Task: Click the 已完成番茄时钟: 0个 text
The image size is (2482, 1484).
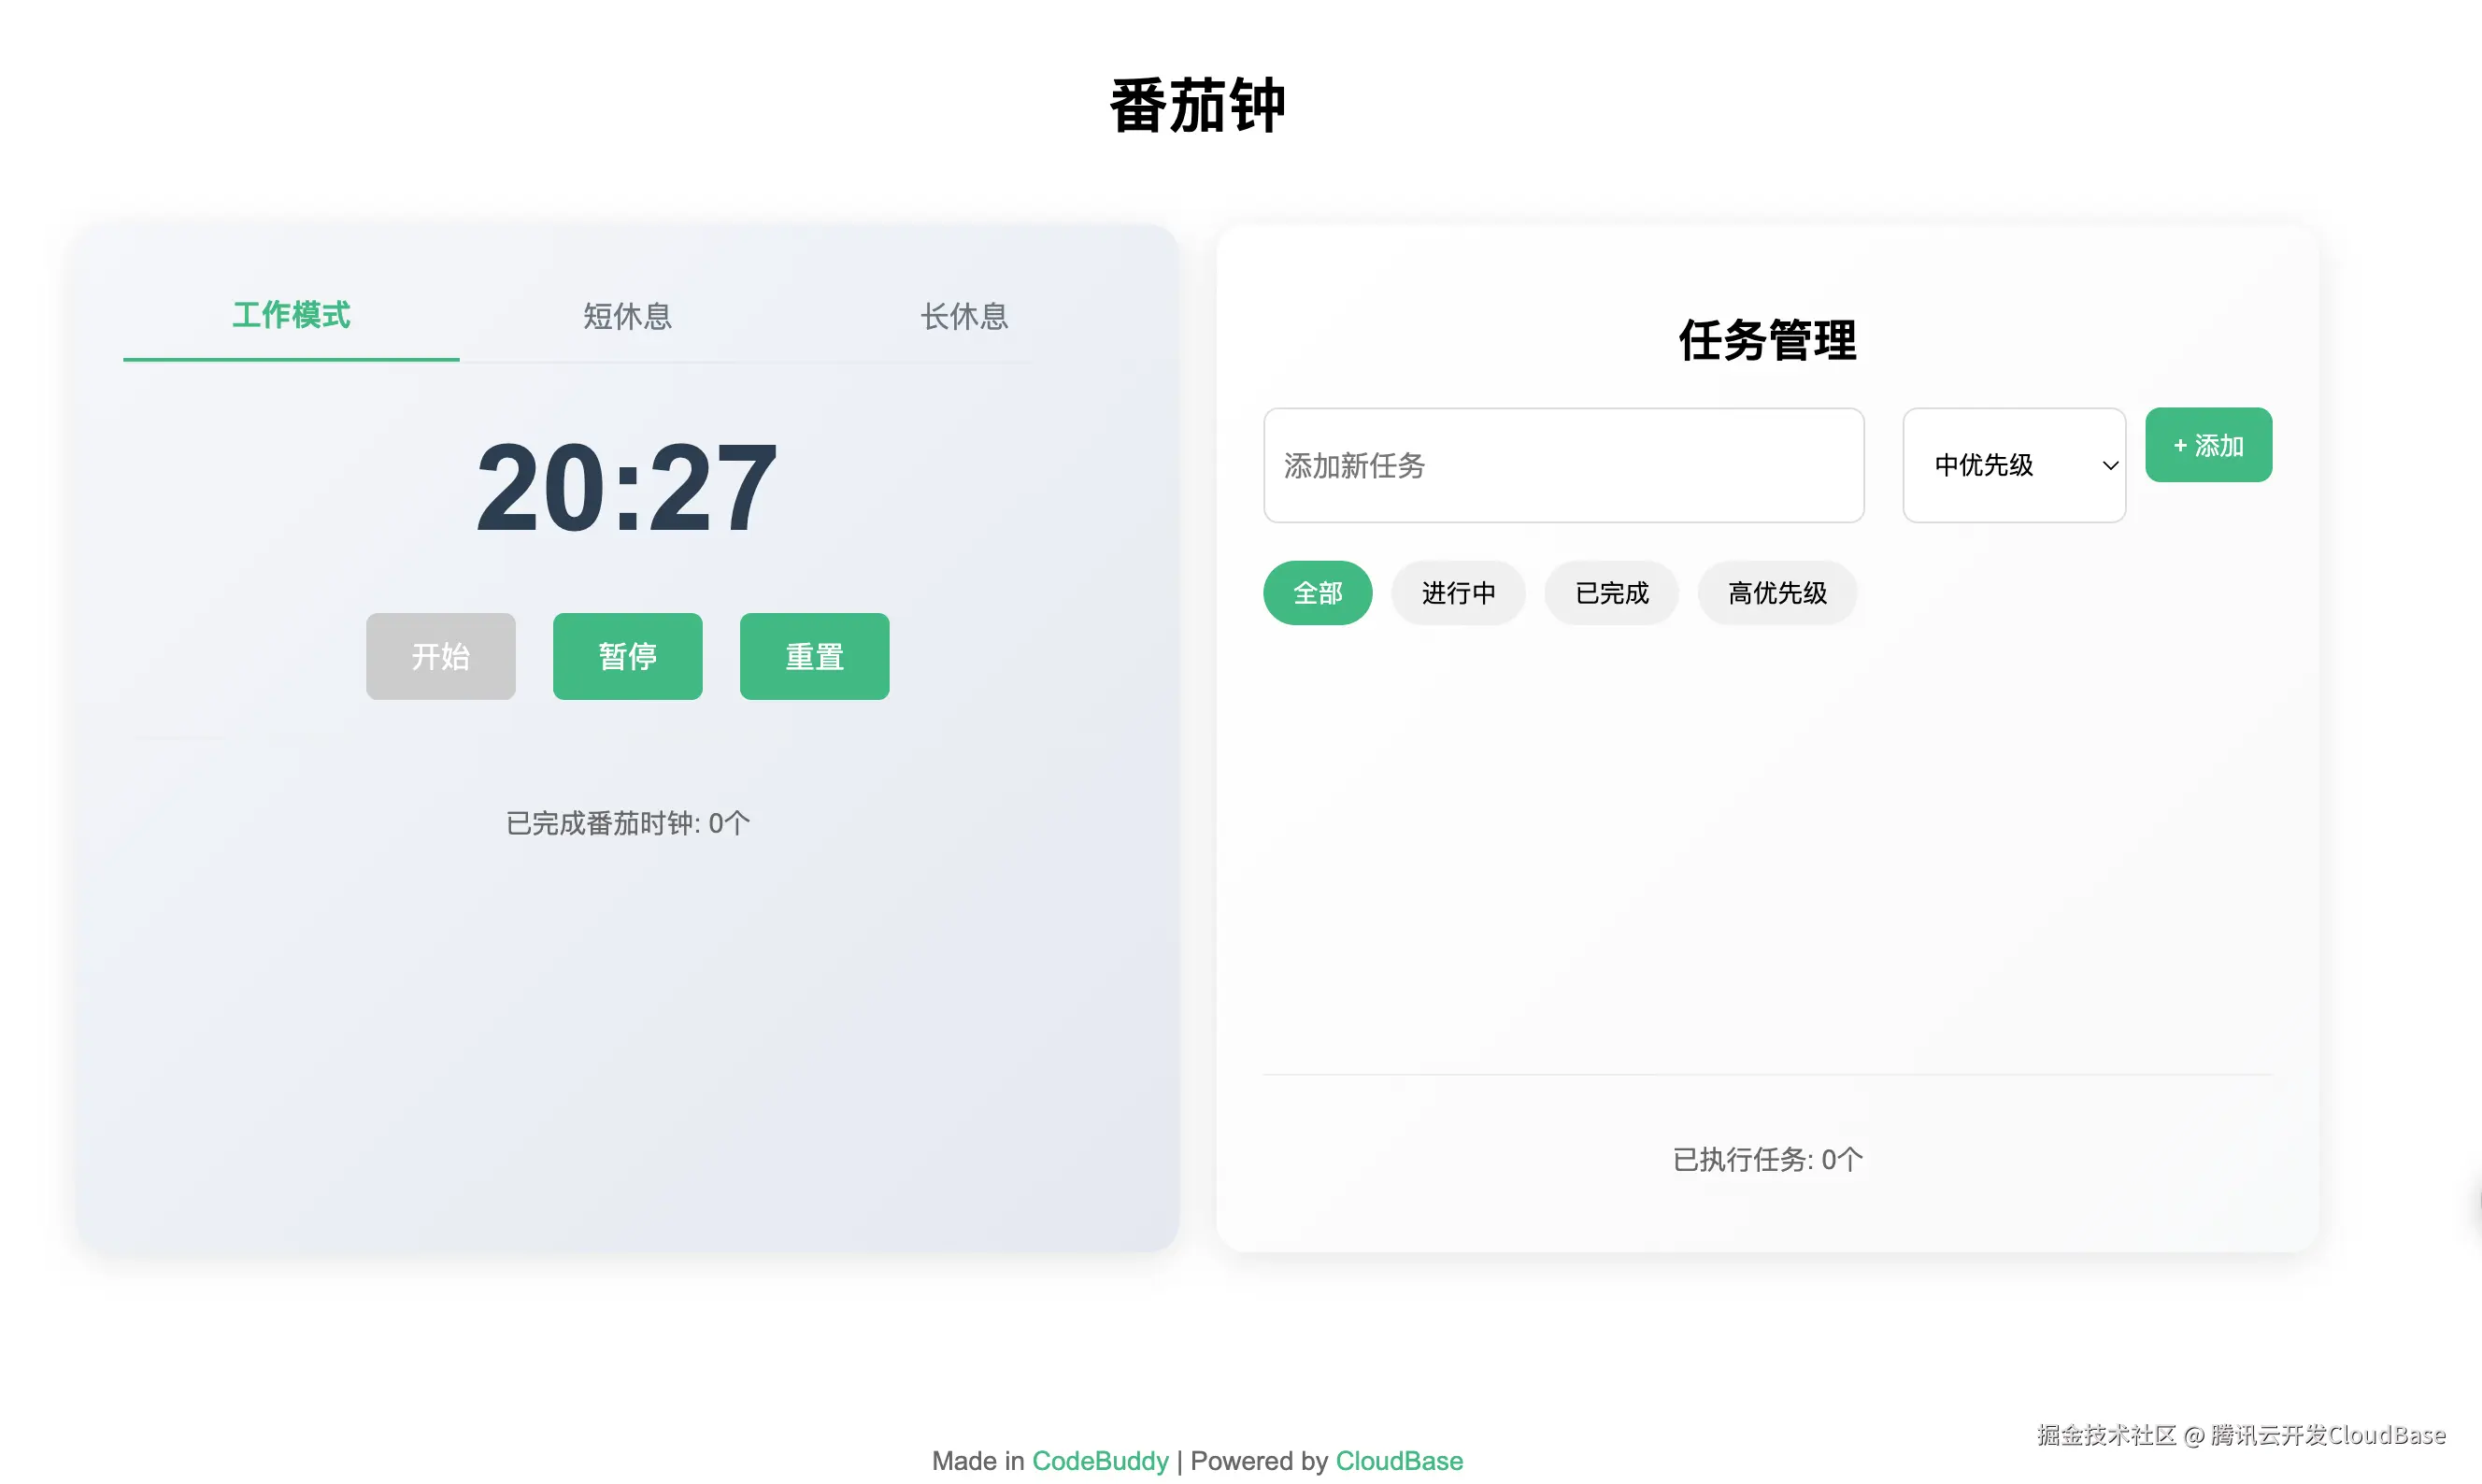Action: coord(627,823)
